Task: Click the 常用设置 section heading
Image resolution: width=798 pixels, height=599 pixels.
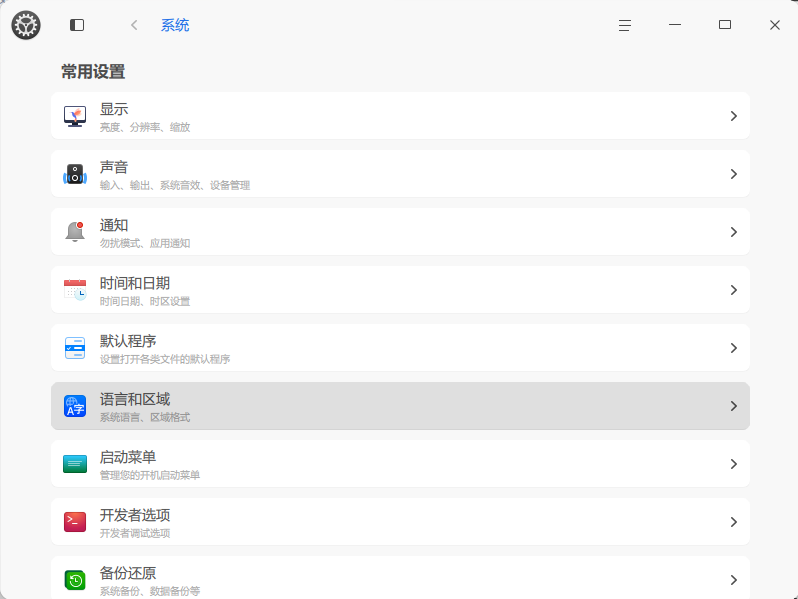Action: 93,72
